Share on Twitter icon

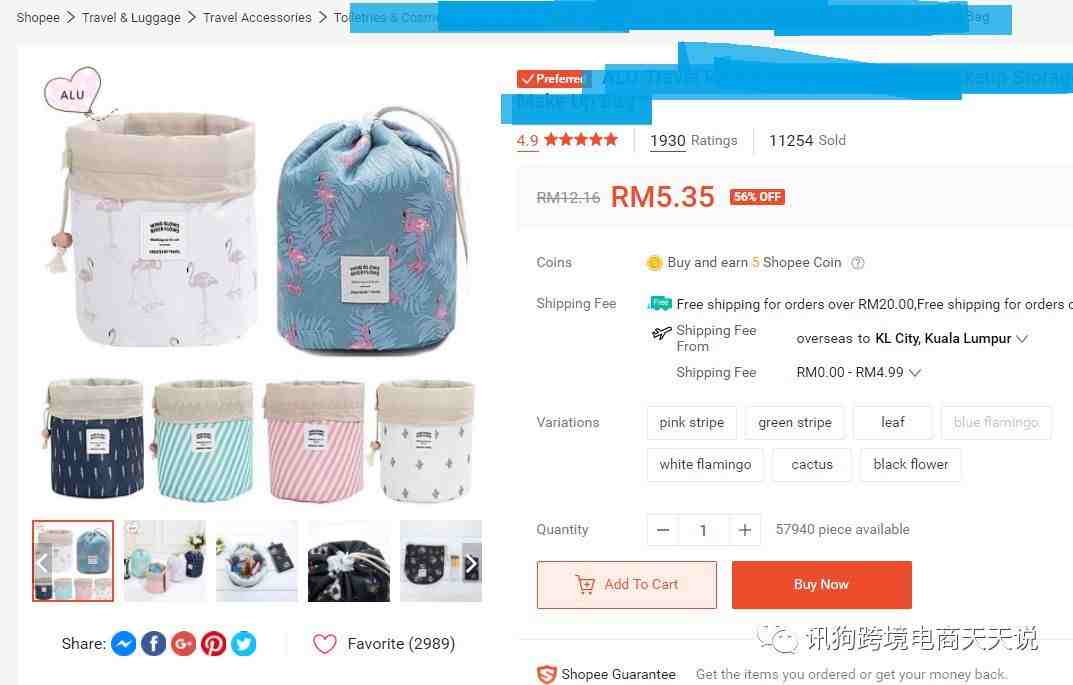pos(244,644)
